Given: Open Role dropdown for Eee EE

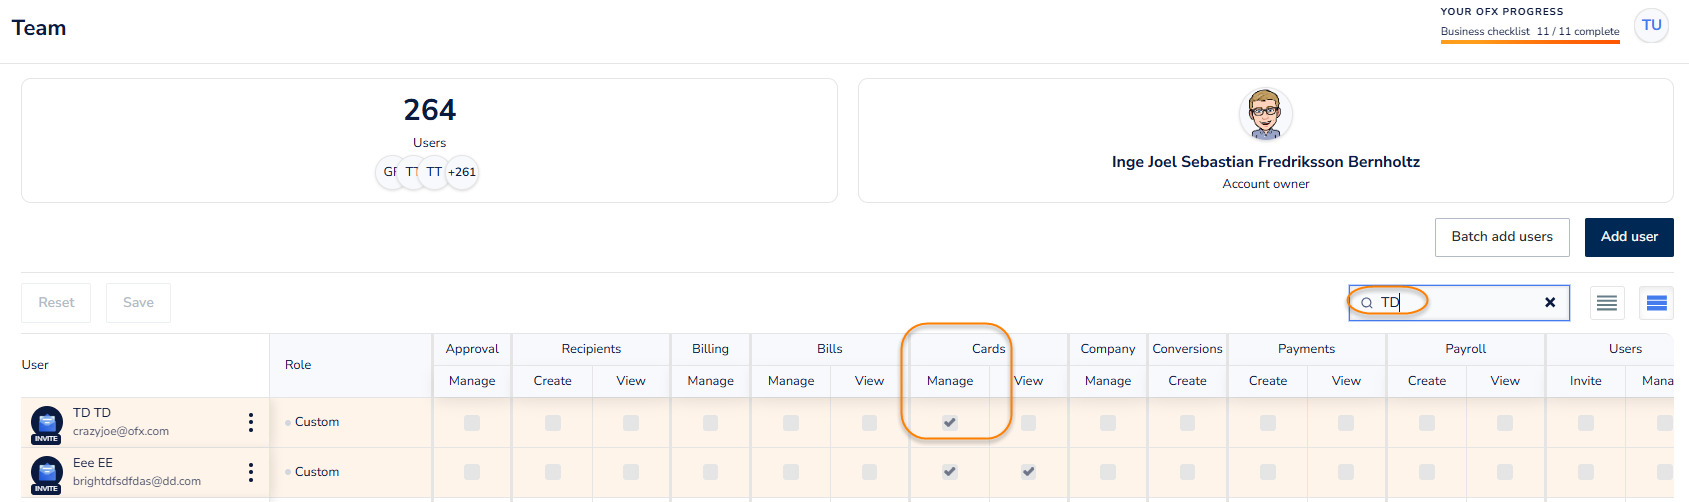Looking at the screenshot, I should (317, 472).
